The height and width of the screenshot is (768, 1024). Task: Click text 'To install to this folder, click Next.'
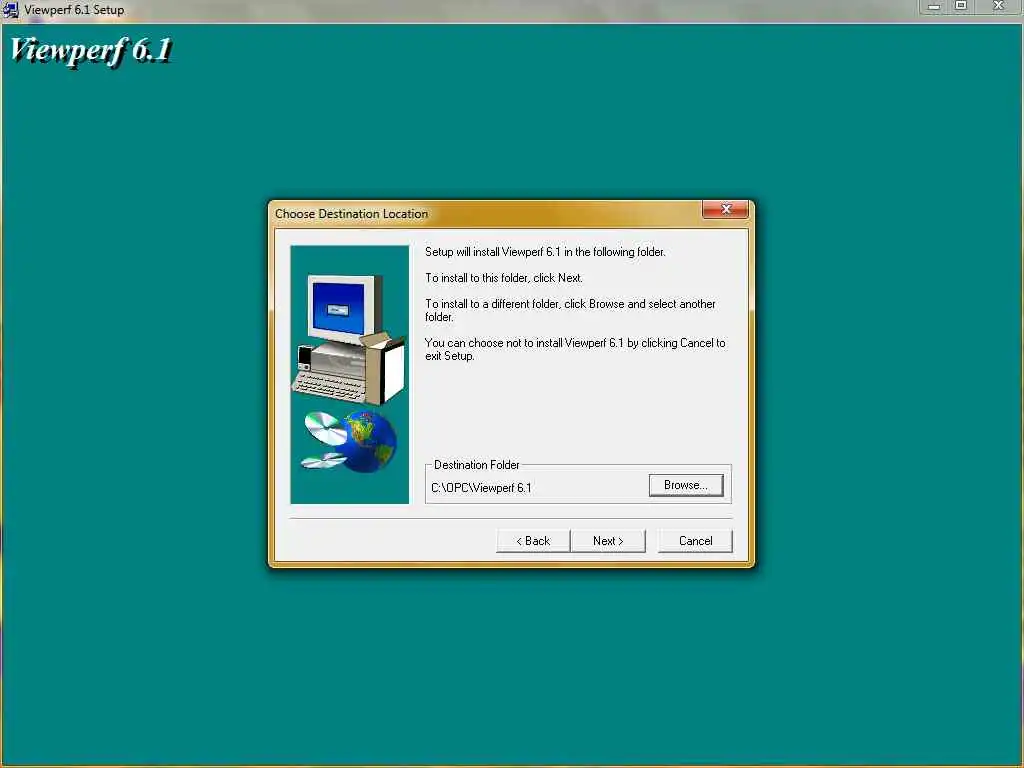point(504,278)
